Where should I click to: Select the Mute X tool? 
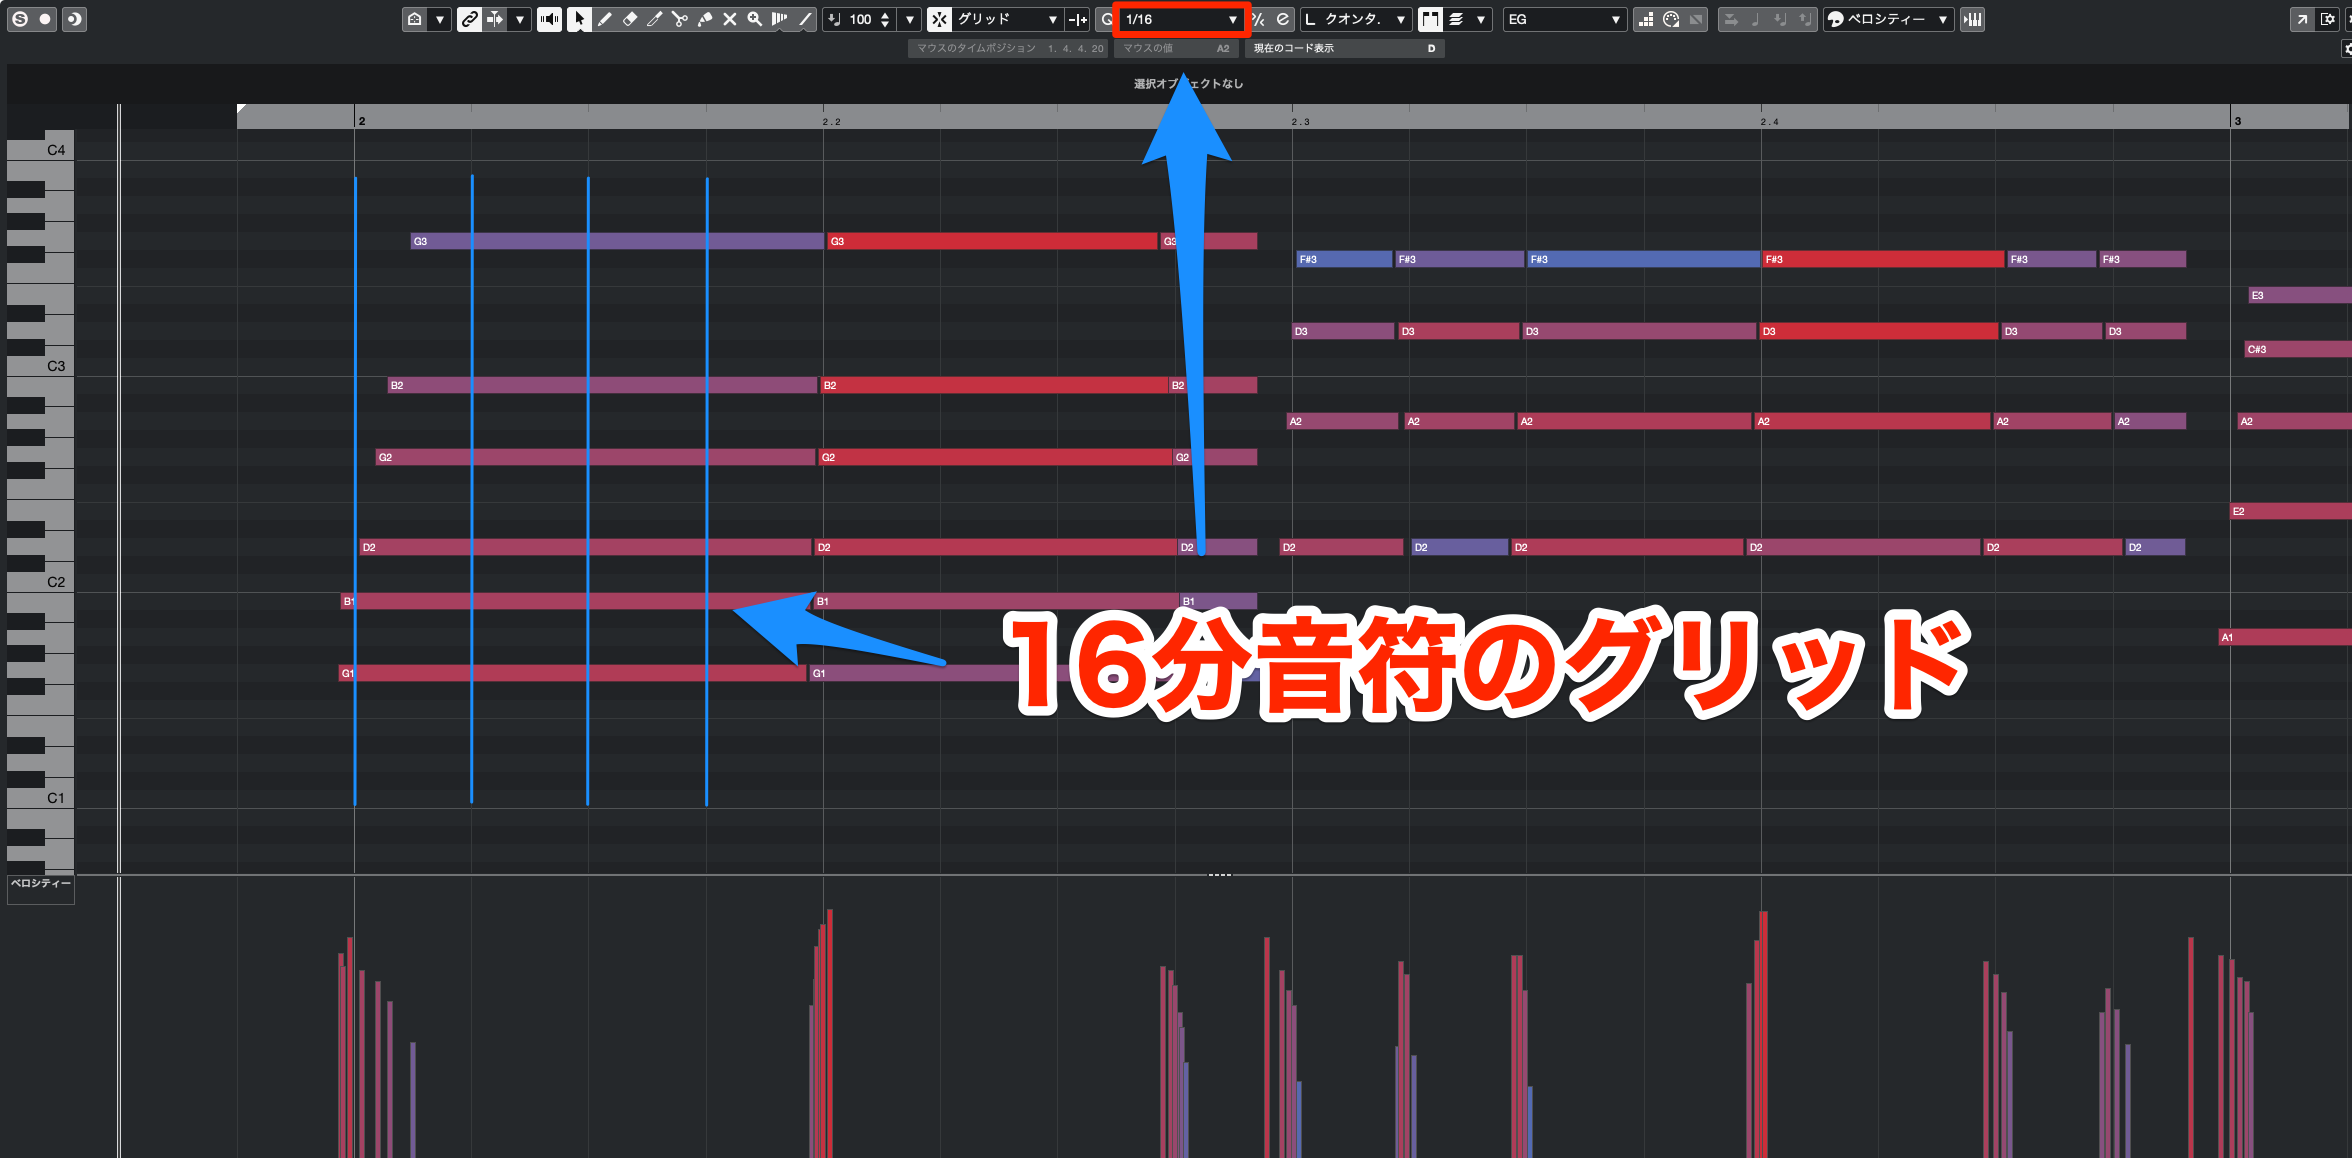(730, 19)
